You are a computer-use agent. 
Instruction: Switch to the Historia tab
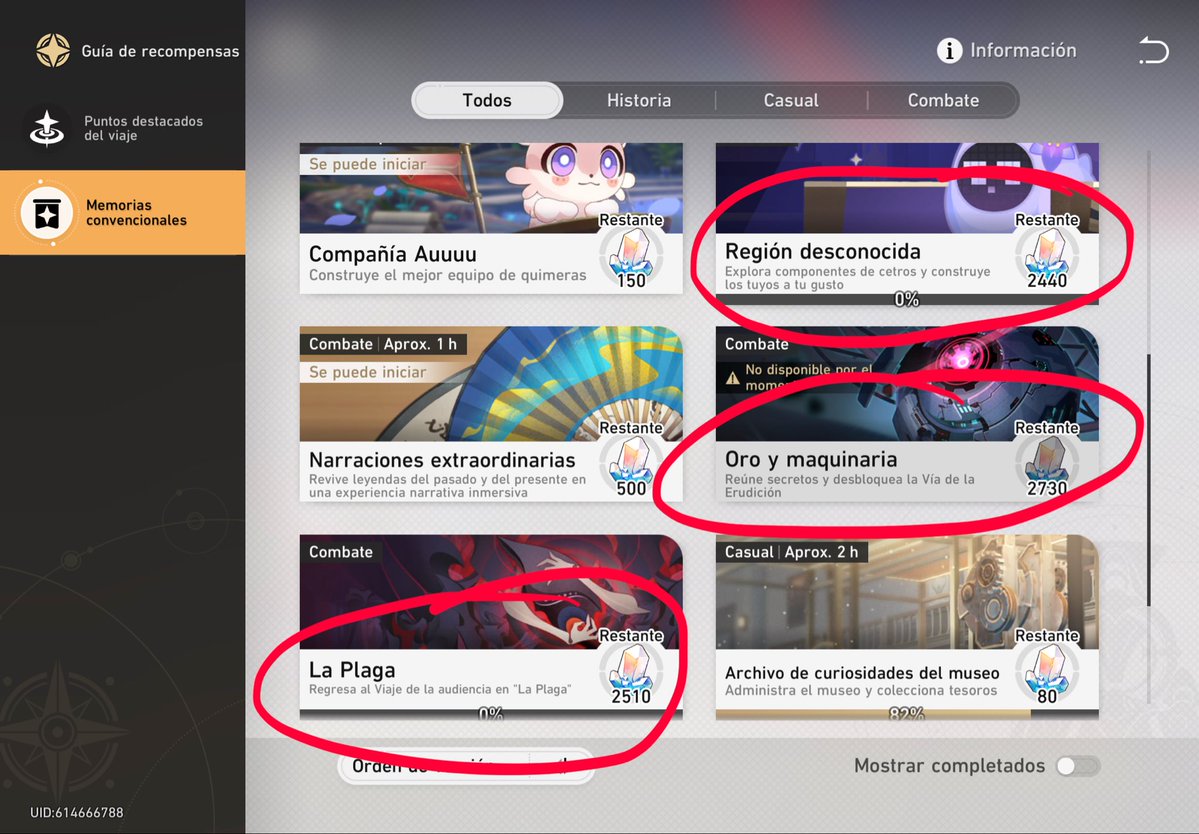pyautogui.click(x=638, y=100)
